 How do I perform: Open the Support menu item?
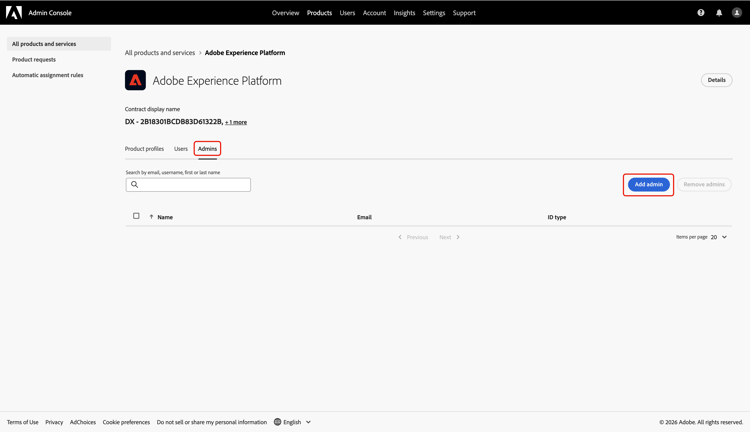tap(464, 13)
